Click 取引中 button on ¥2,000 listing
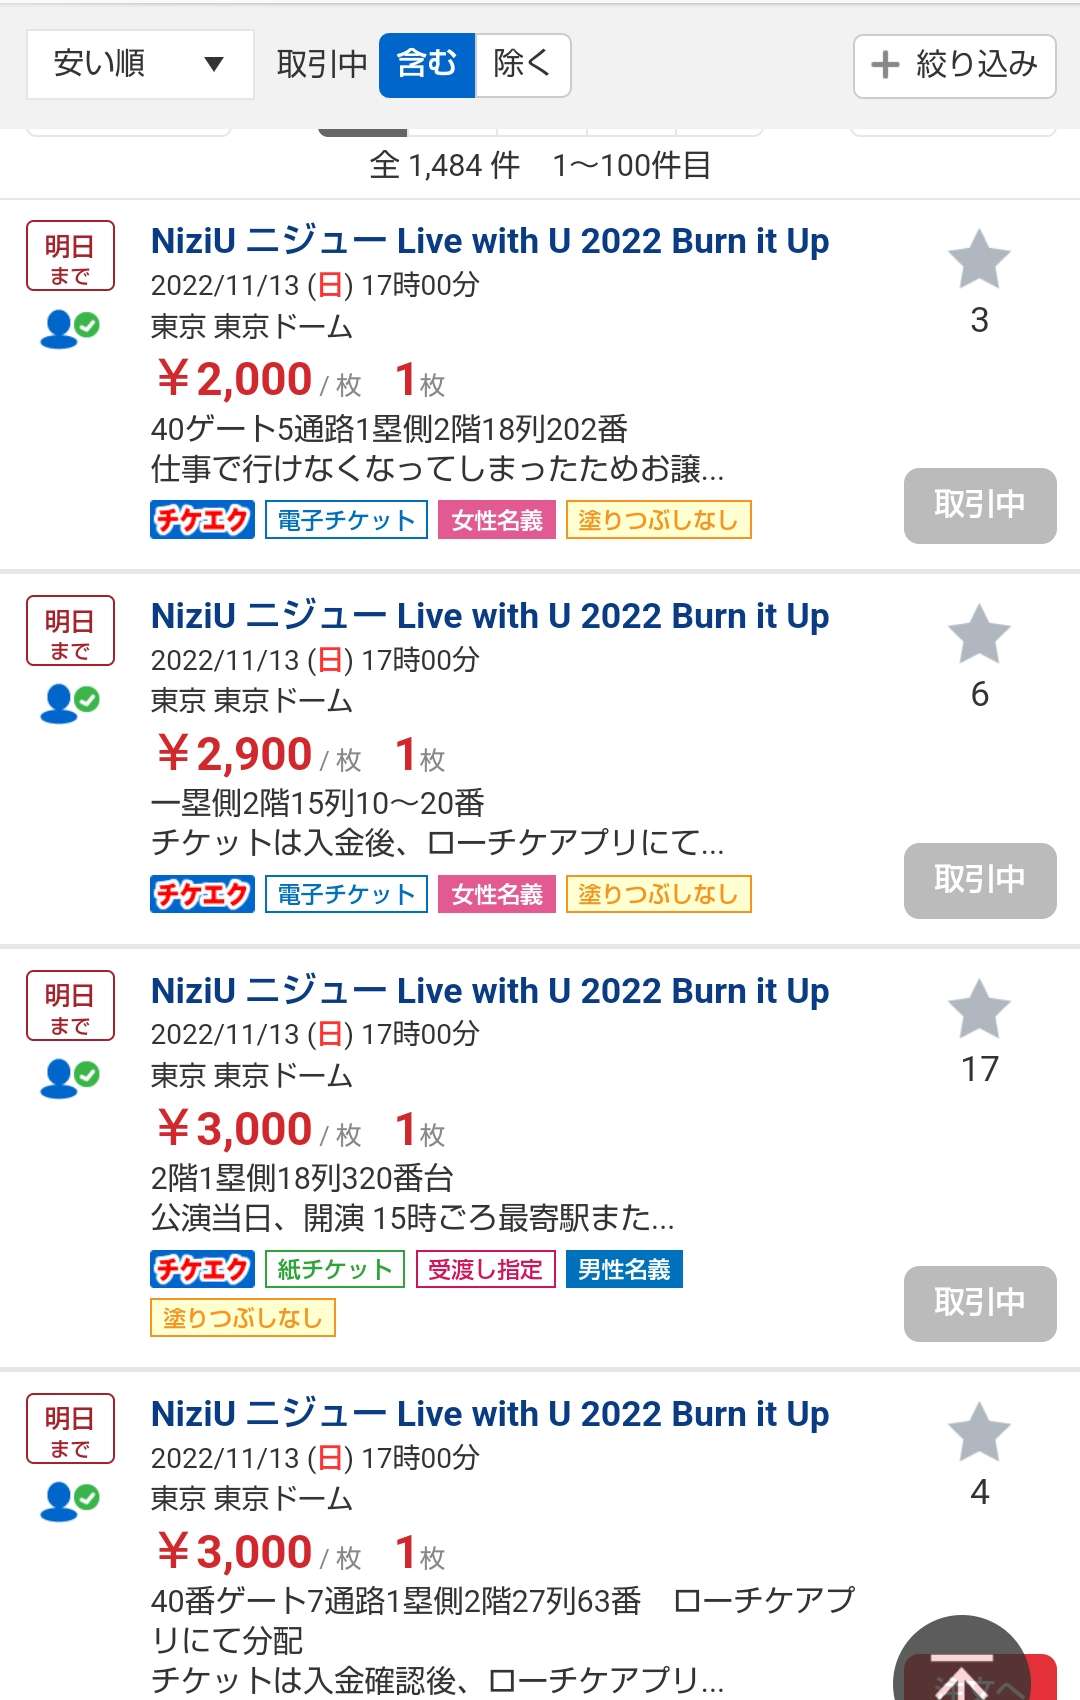 [979, 505]
